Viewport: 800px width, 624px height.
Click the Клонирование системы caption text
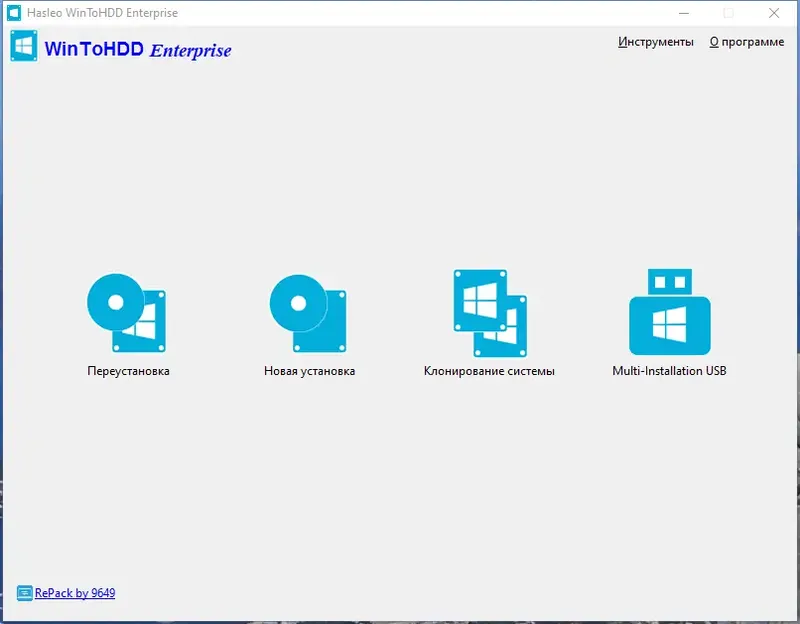click(490, 370)
